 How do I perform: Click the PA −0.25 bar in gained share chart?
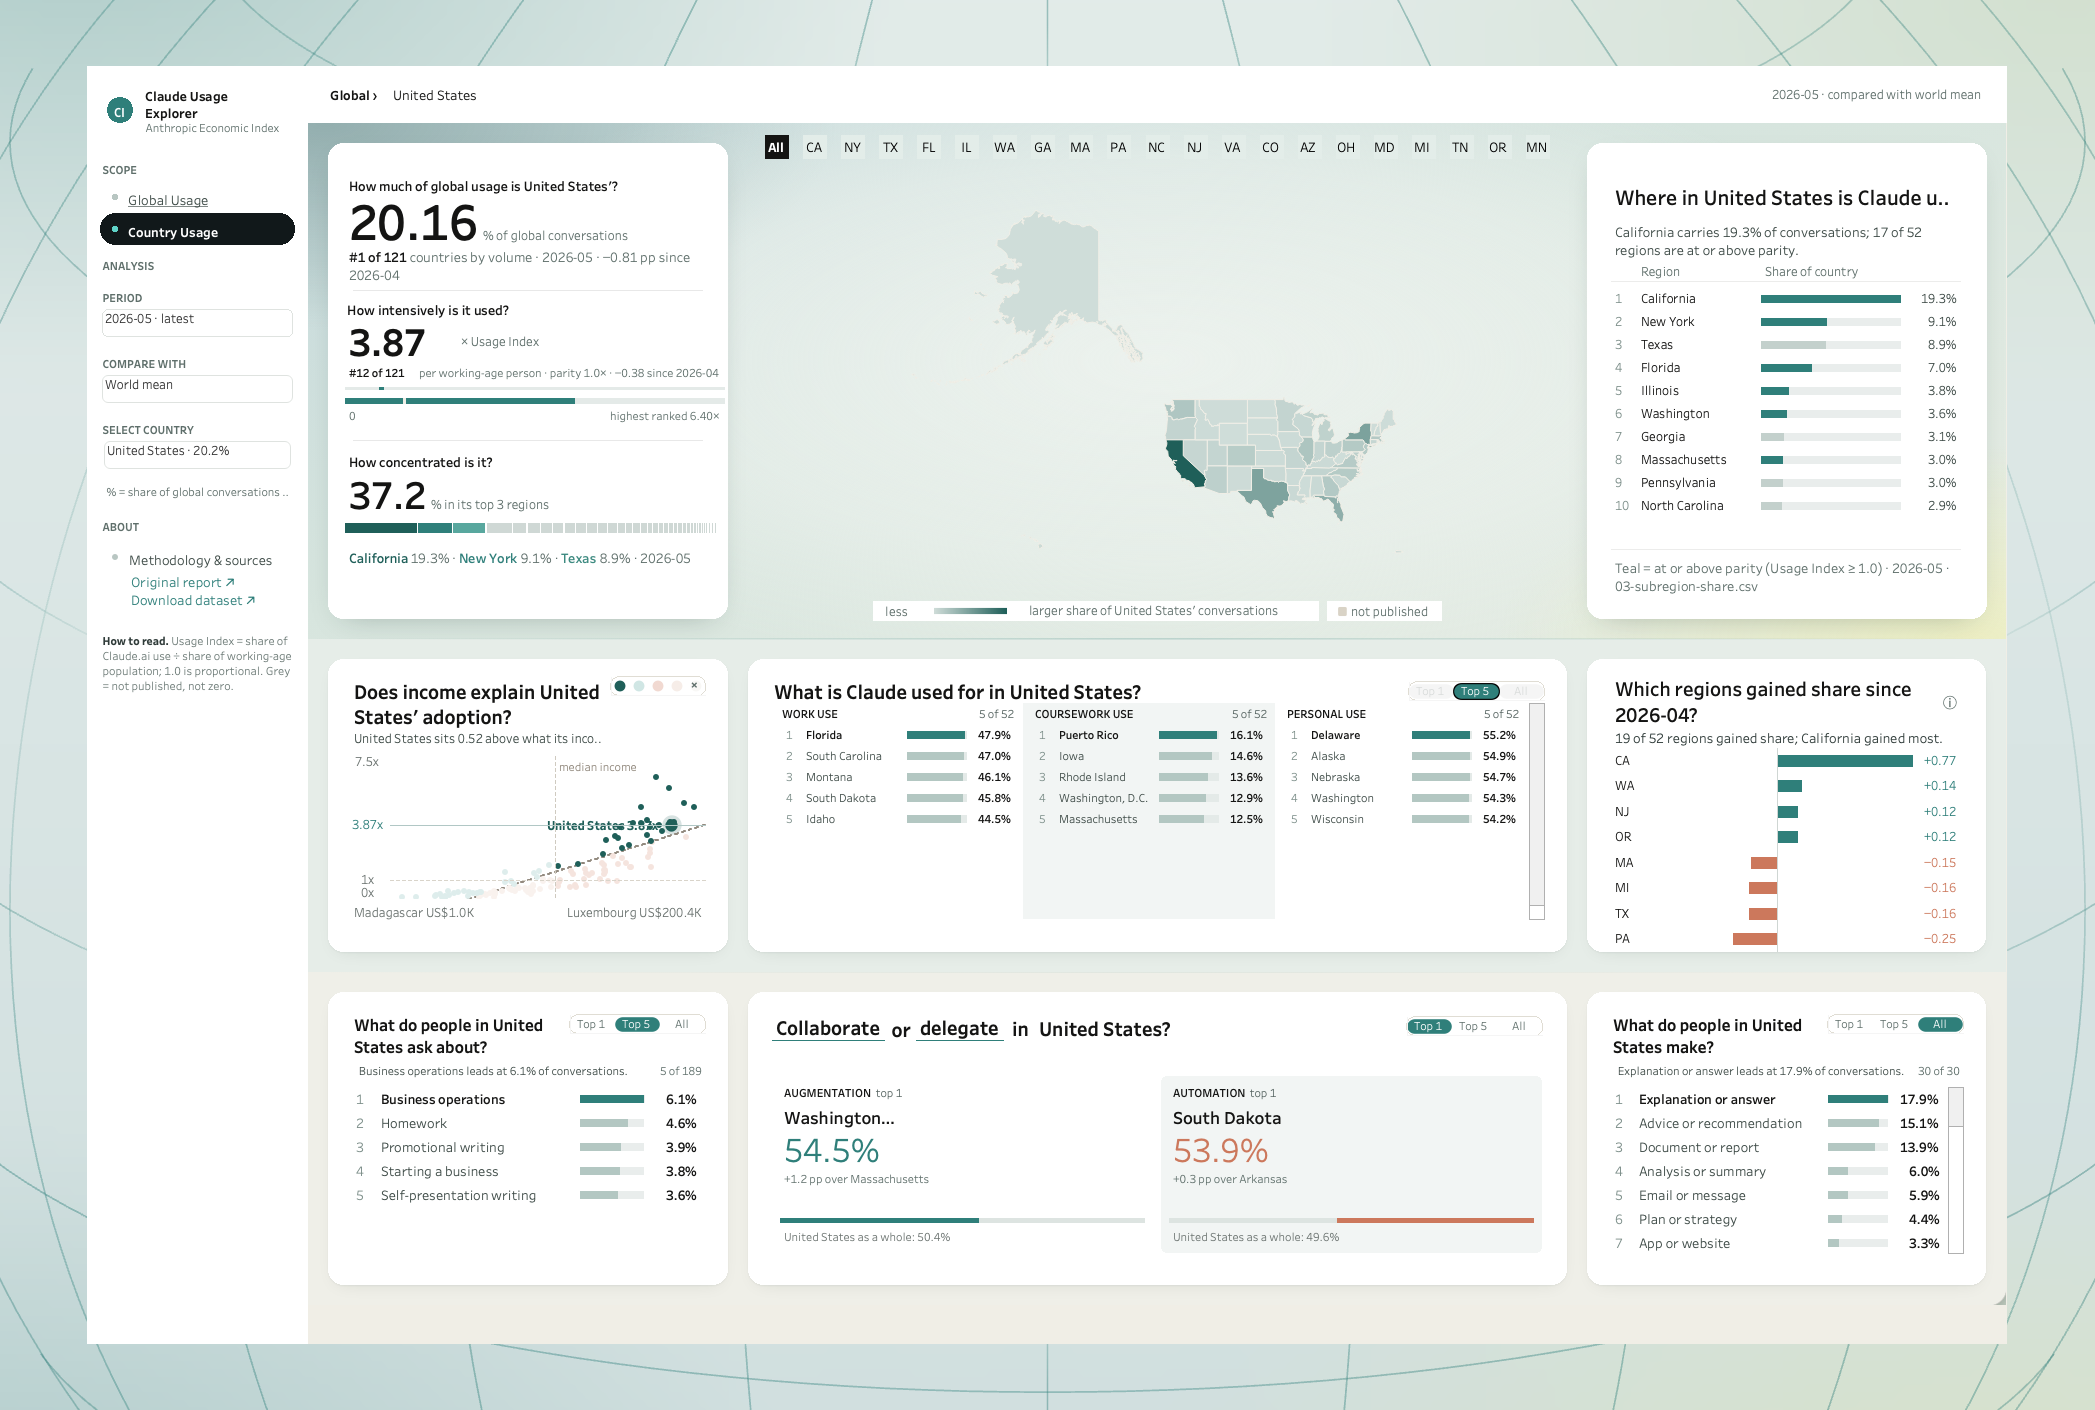coord(1755,939)
